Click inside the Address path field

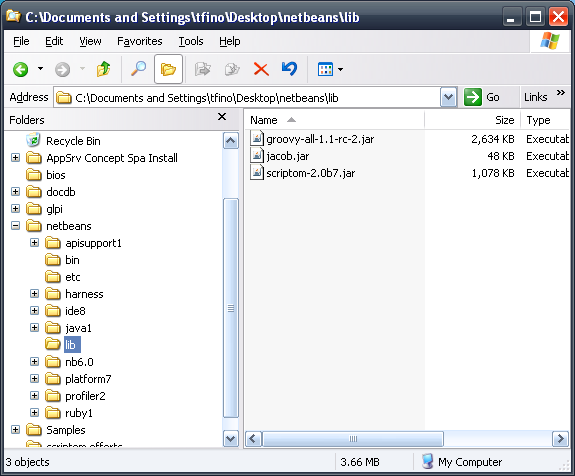pos(246,98)
